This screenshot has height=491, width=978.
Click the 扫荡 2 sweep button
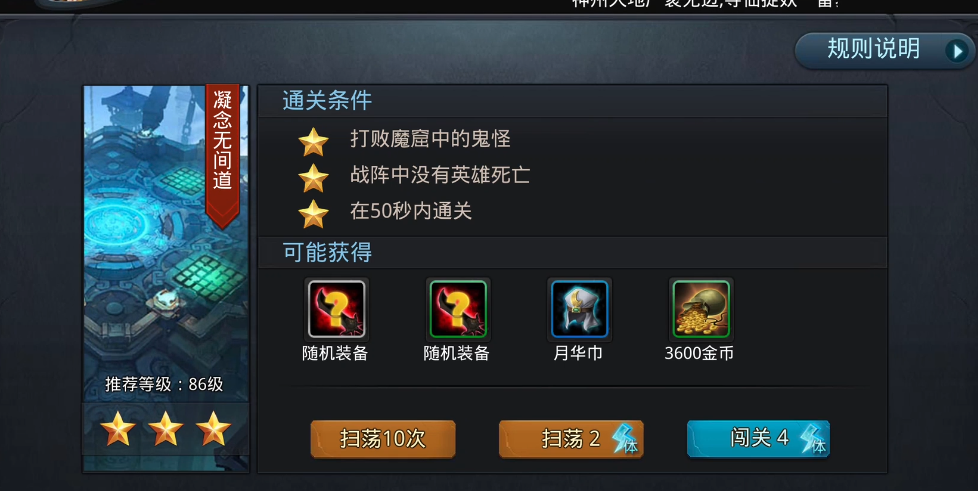pyautogui.click(x=571, y=439)
